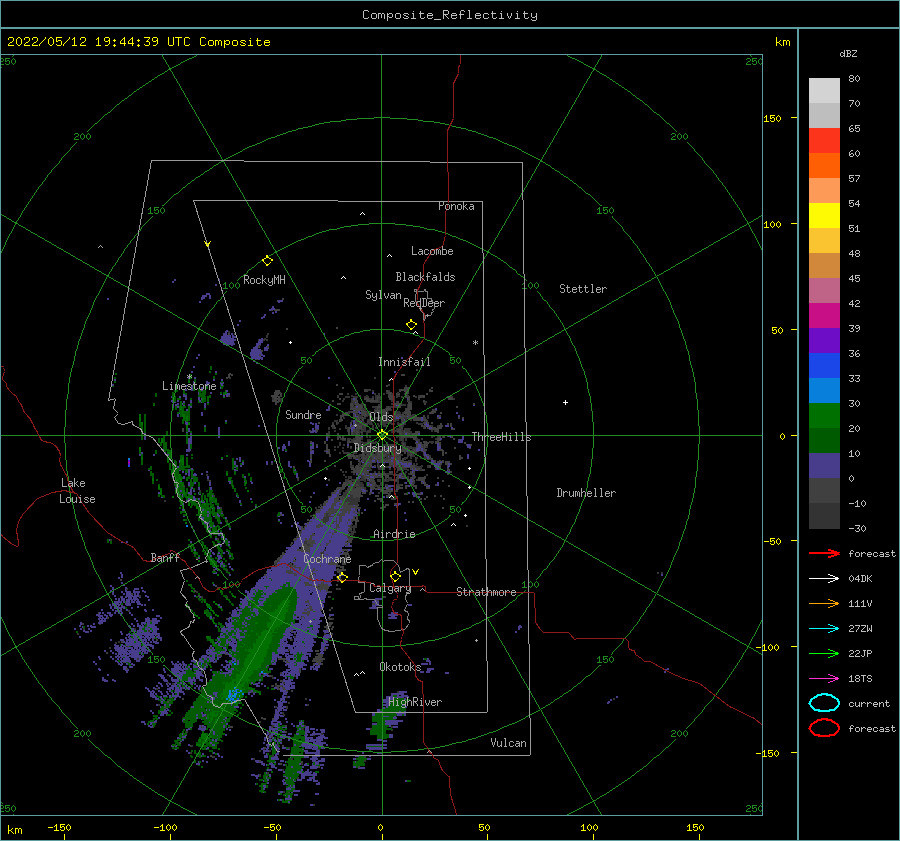
Task: Click the 20 dBZ green color swatch
Action: (x=824, y=416)
